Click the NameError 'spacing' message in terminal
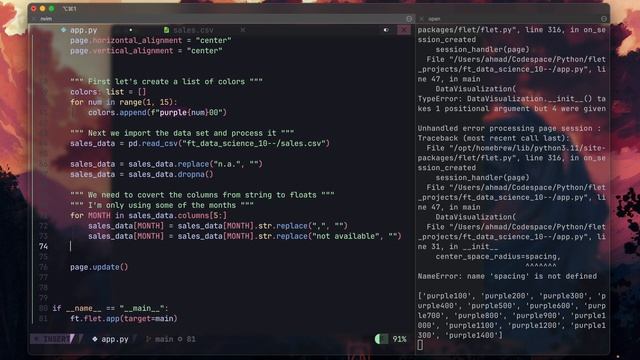Screen dimensions: 640x360 507,276
